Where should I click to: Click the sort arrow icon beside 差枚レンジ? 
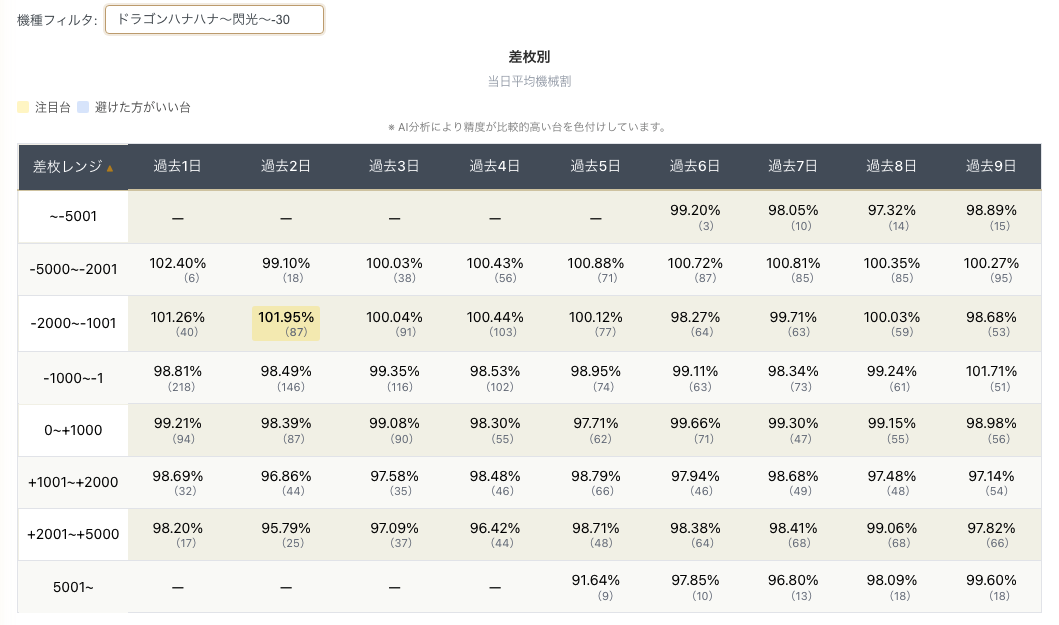tap(109, 168)
